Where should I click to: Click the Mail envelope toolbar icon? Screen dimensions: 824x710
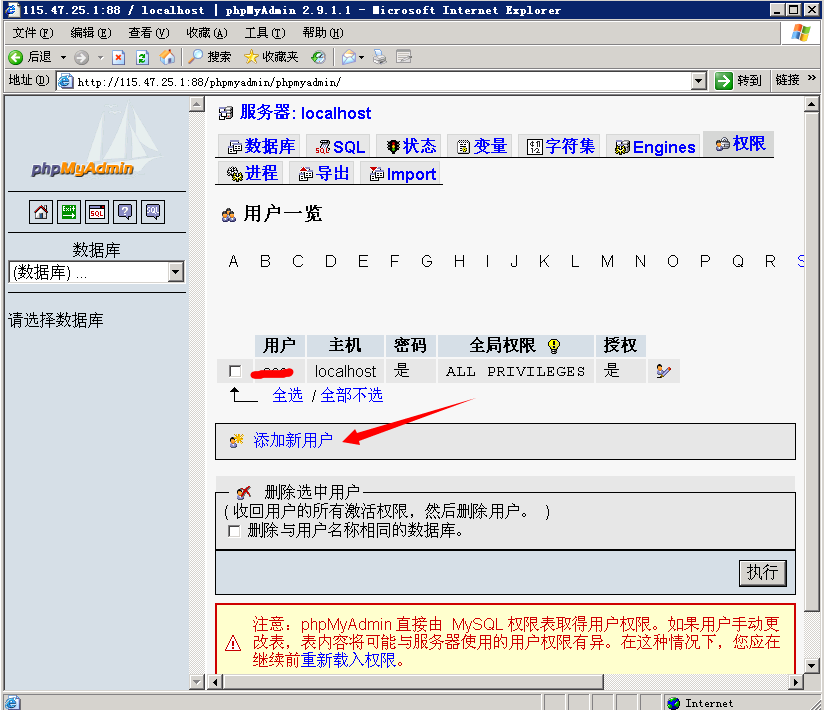click(x=349, y=57)
